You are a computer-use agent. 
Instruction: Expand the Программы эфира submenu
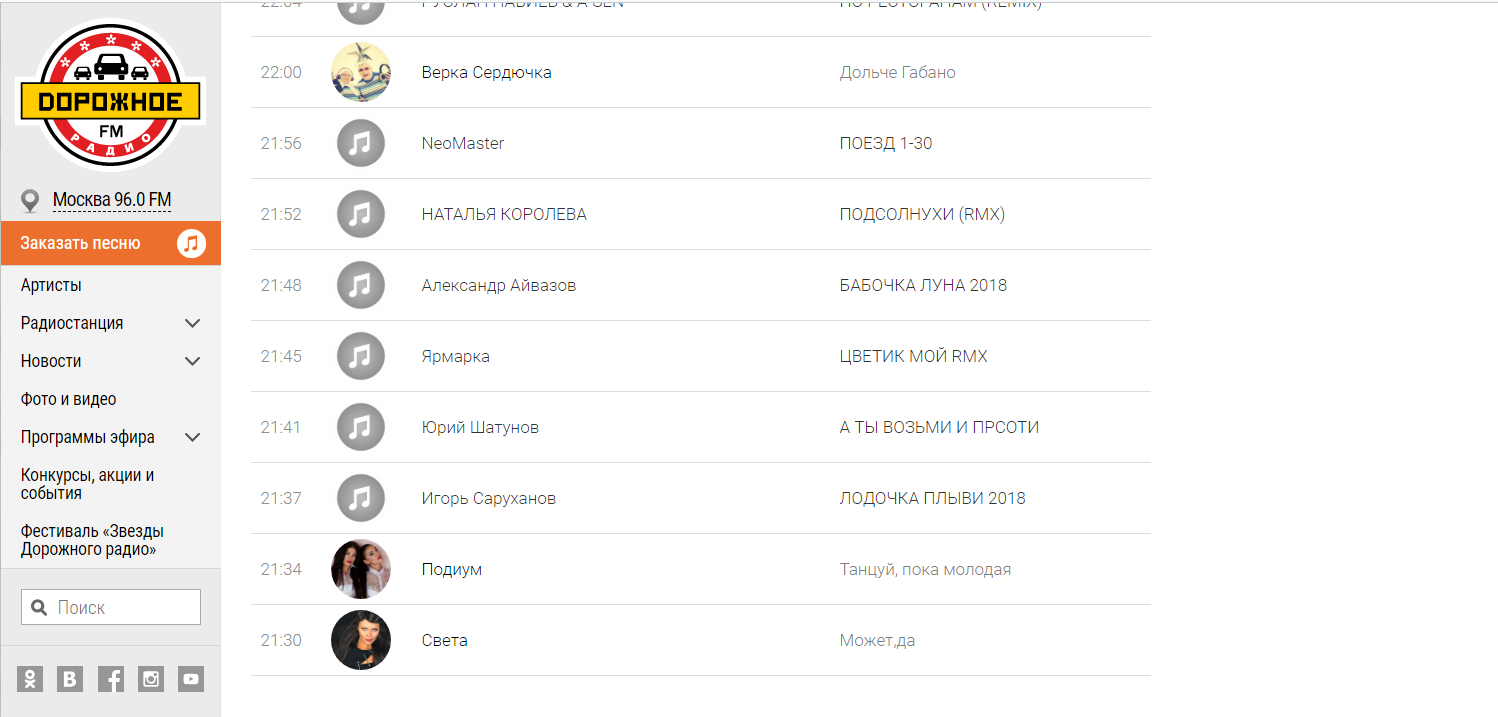click(x=193, y=437)
